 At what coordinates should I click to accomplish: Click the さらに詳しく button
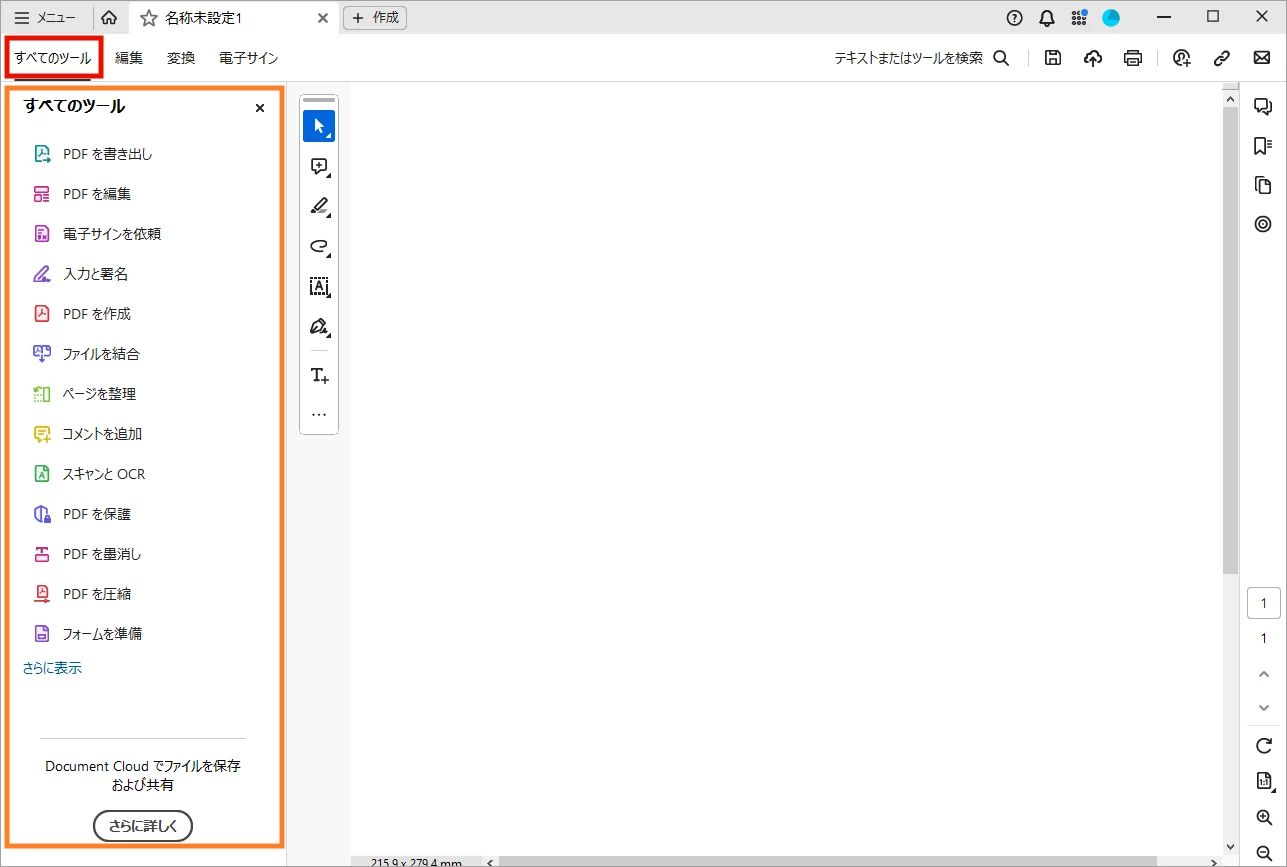[x=143, y=826]
